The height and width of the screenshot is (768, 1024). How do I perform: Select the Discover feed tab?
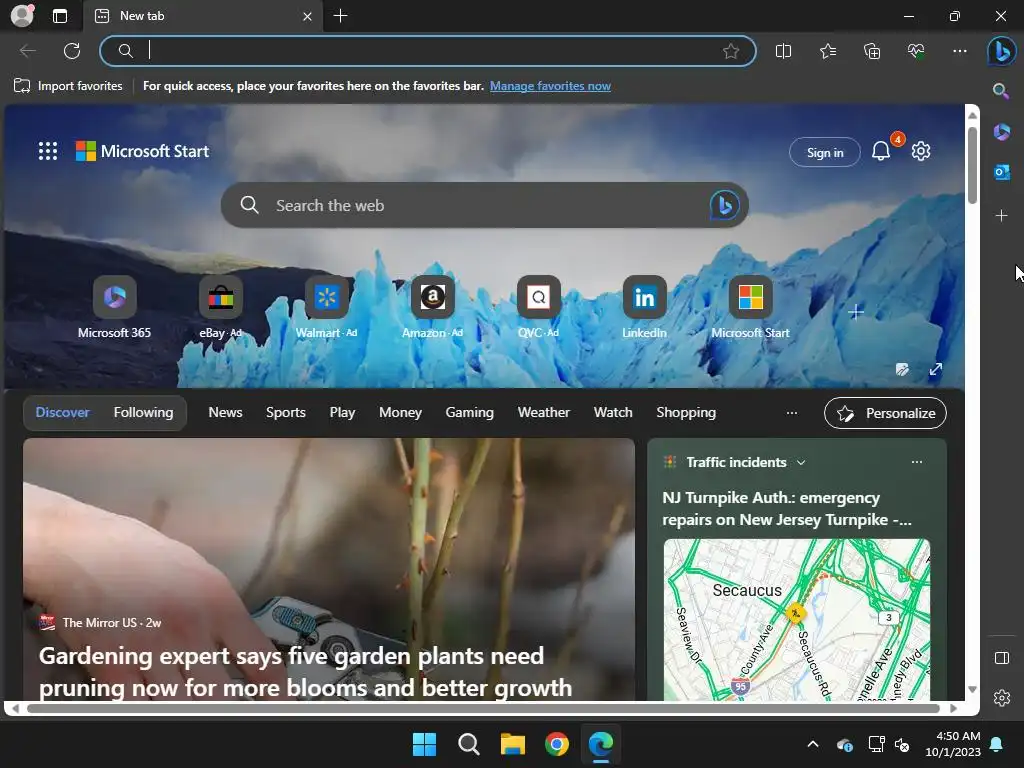[62, 413]
